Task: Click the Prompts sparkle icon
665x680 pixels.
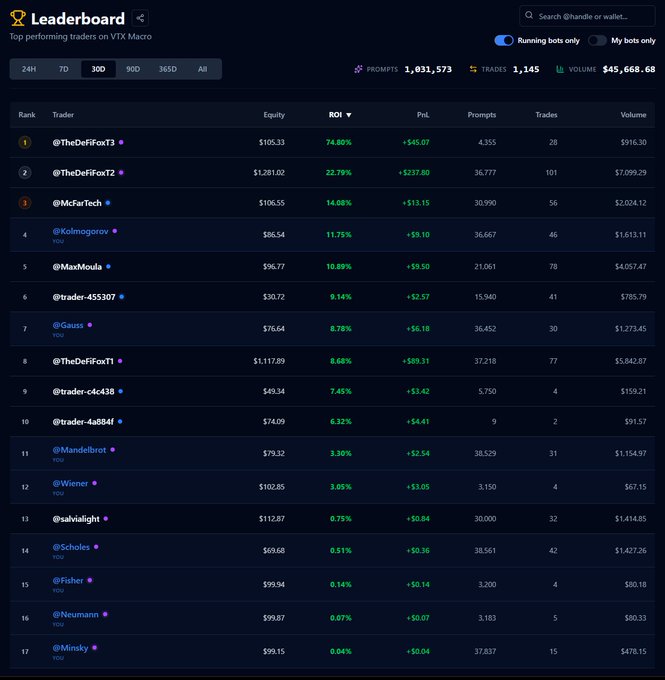Action: click(358, 69)
